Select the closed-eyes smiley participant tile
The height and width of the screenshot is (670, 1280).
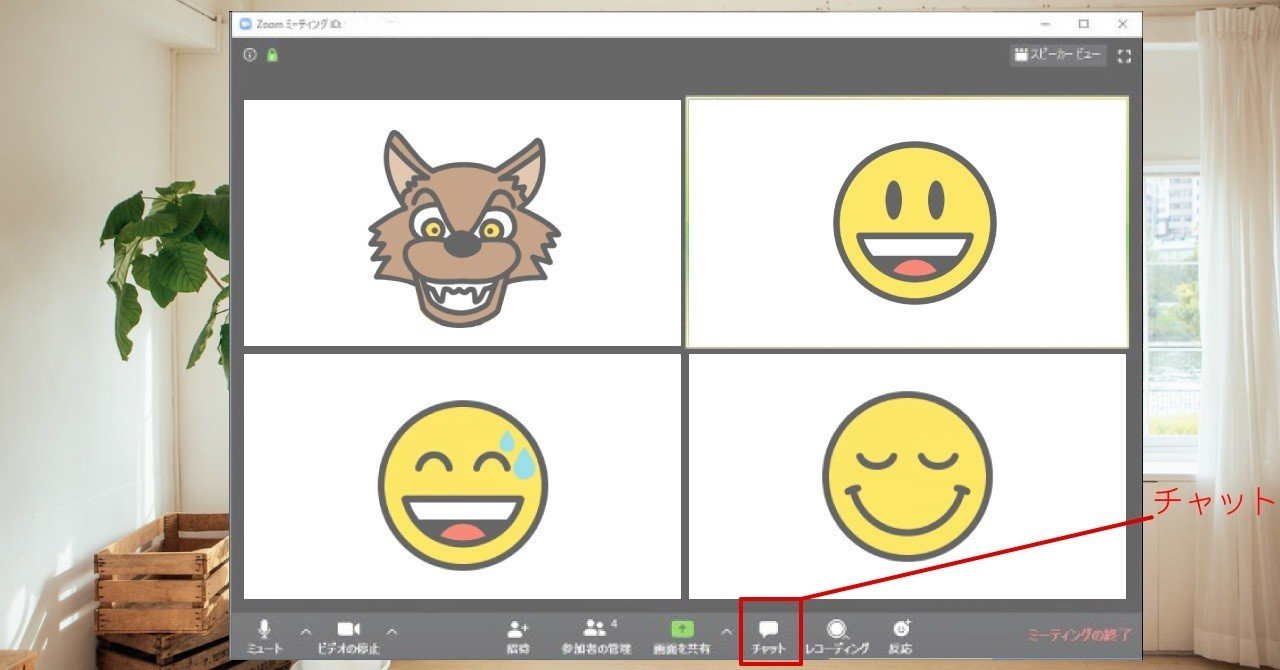pyautogui.click(x=907, y=476)
